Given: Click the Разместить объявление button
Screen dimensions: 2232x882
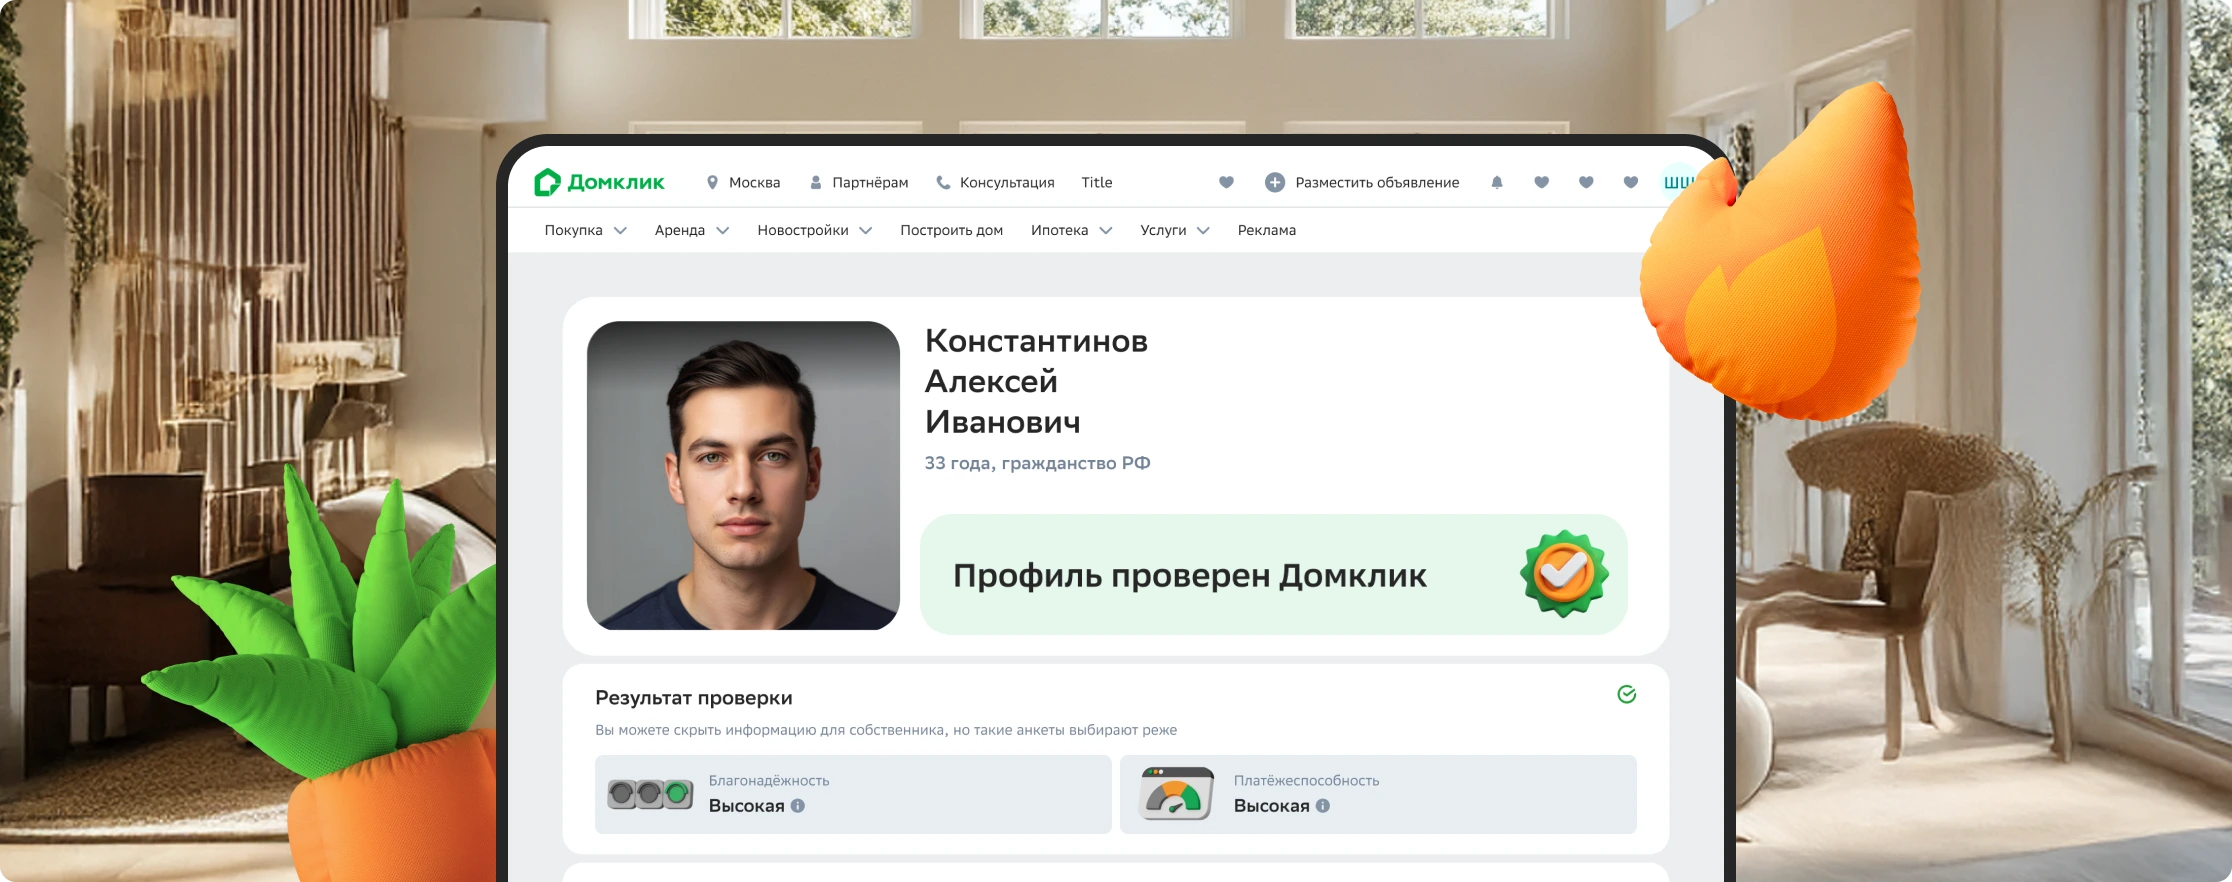Looking at the screenshot, I should tap(1362, 182).
